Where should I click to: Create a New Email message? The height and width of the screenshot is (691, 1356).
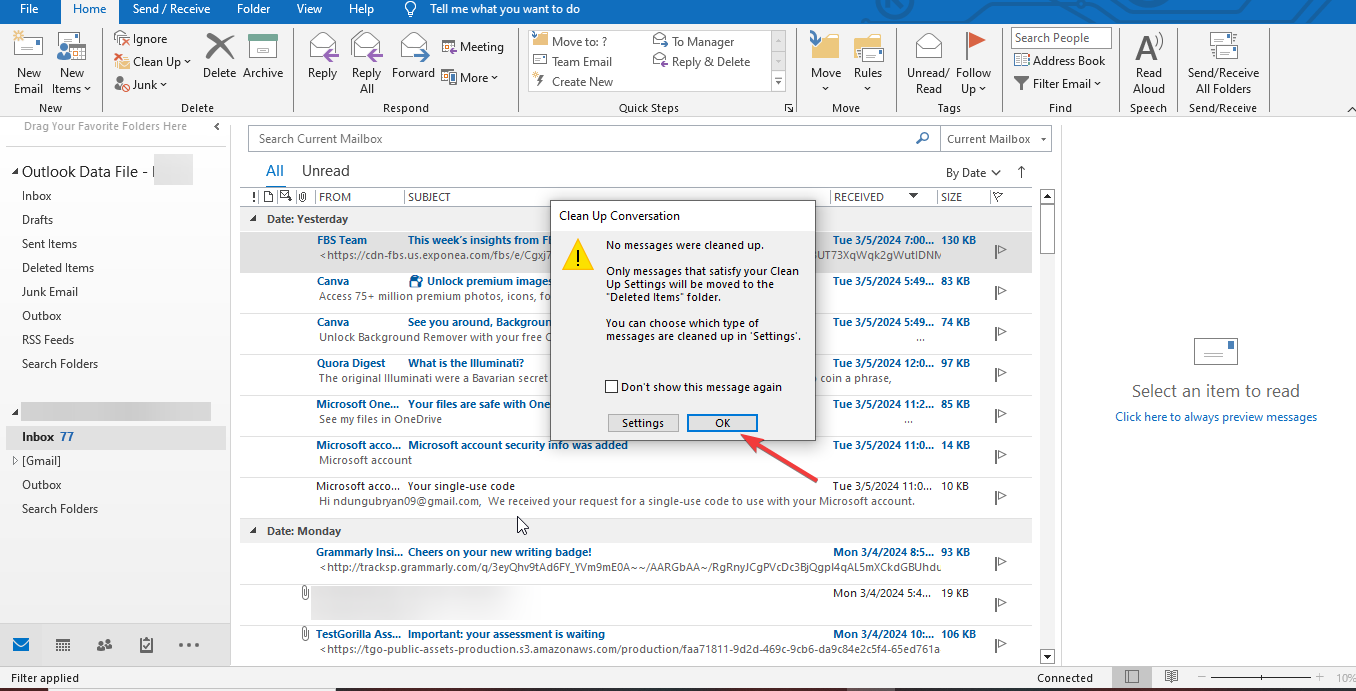pyautogui.click(x=27, y=62)
